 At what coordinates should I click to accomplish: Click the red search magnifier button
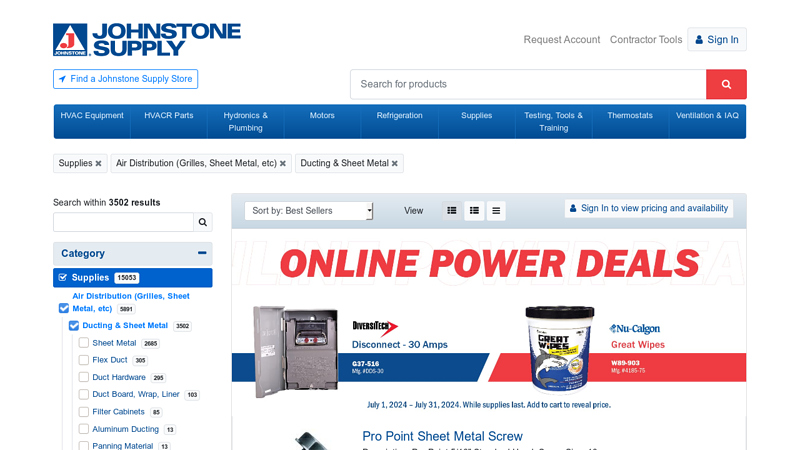click(x=726, y=84)
